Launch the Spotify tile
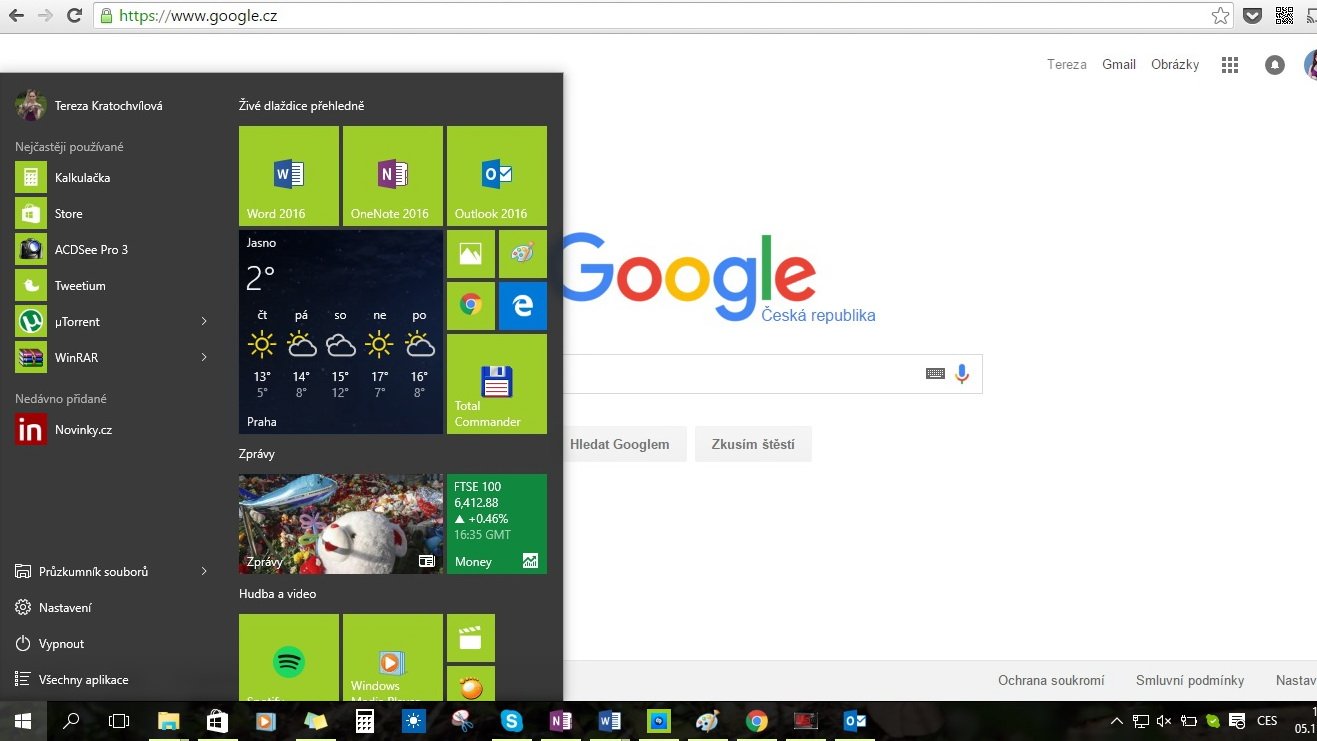 289,657
